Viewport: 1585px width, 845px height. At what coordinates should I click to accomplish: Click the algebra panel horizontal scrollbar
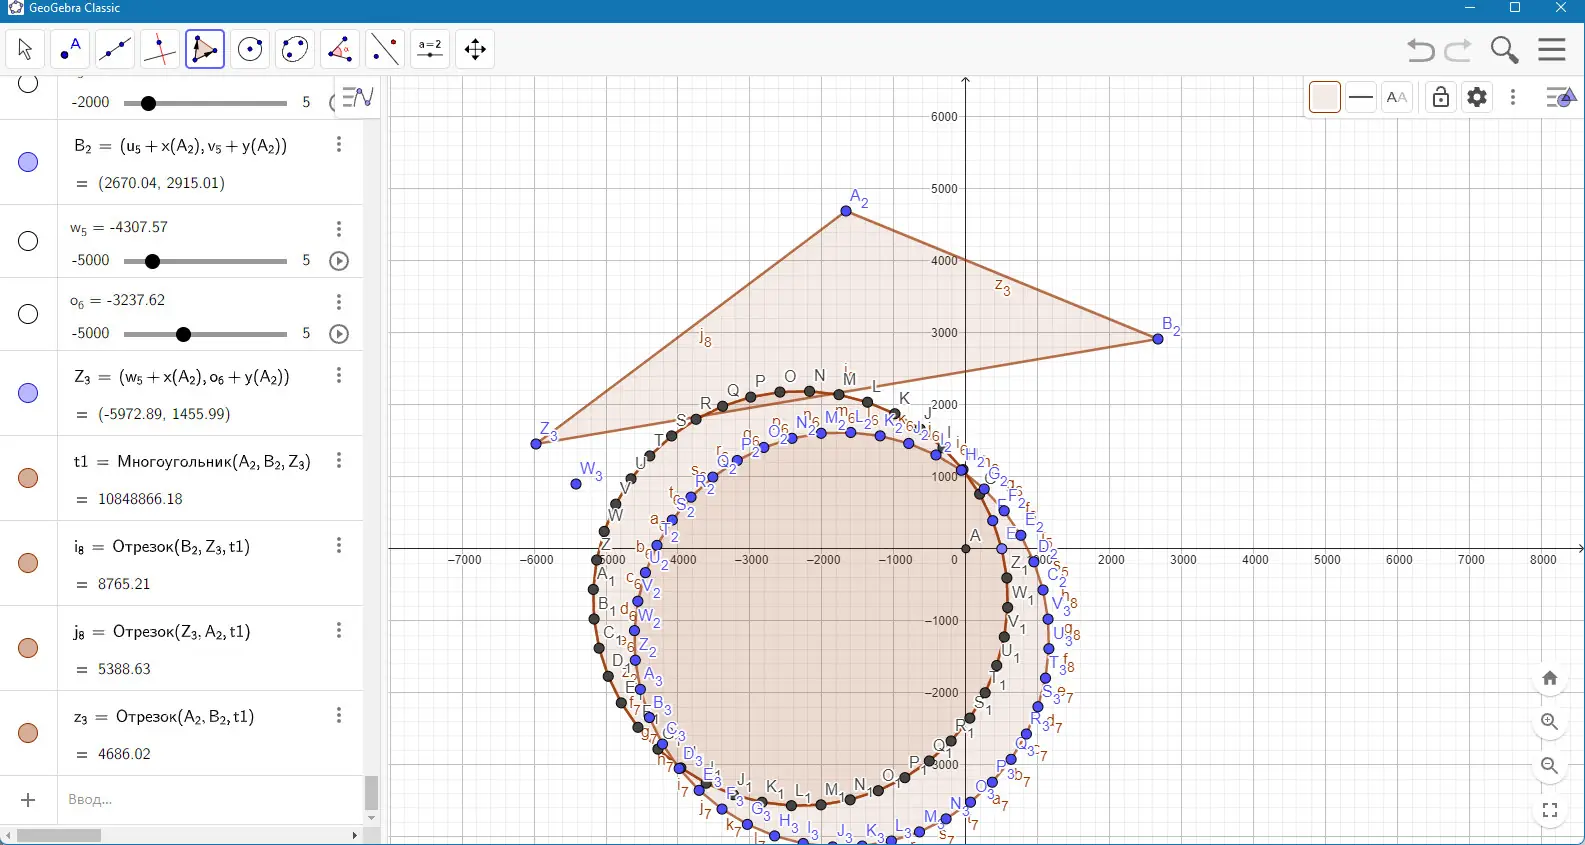pos(59,835)
